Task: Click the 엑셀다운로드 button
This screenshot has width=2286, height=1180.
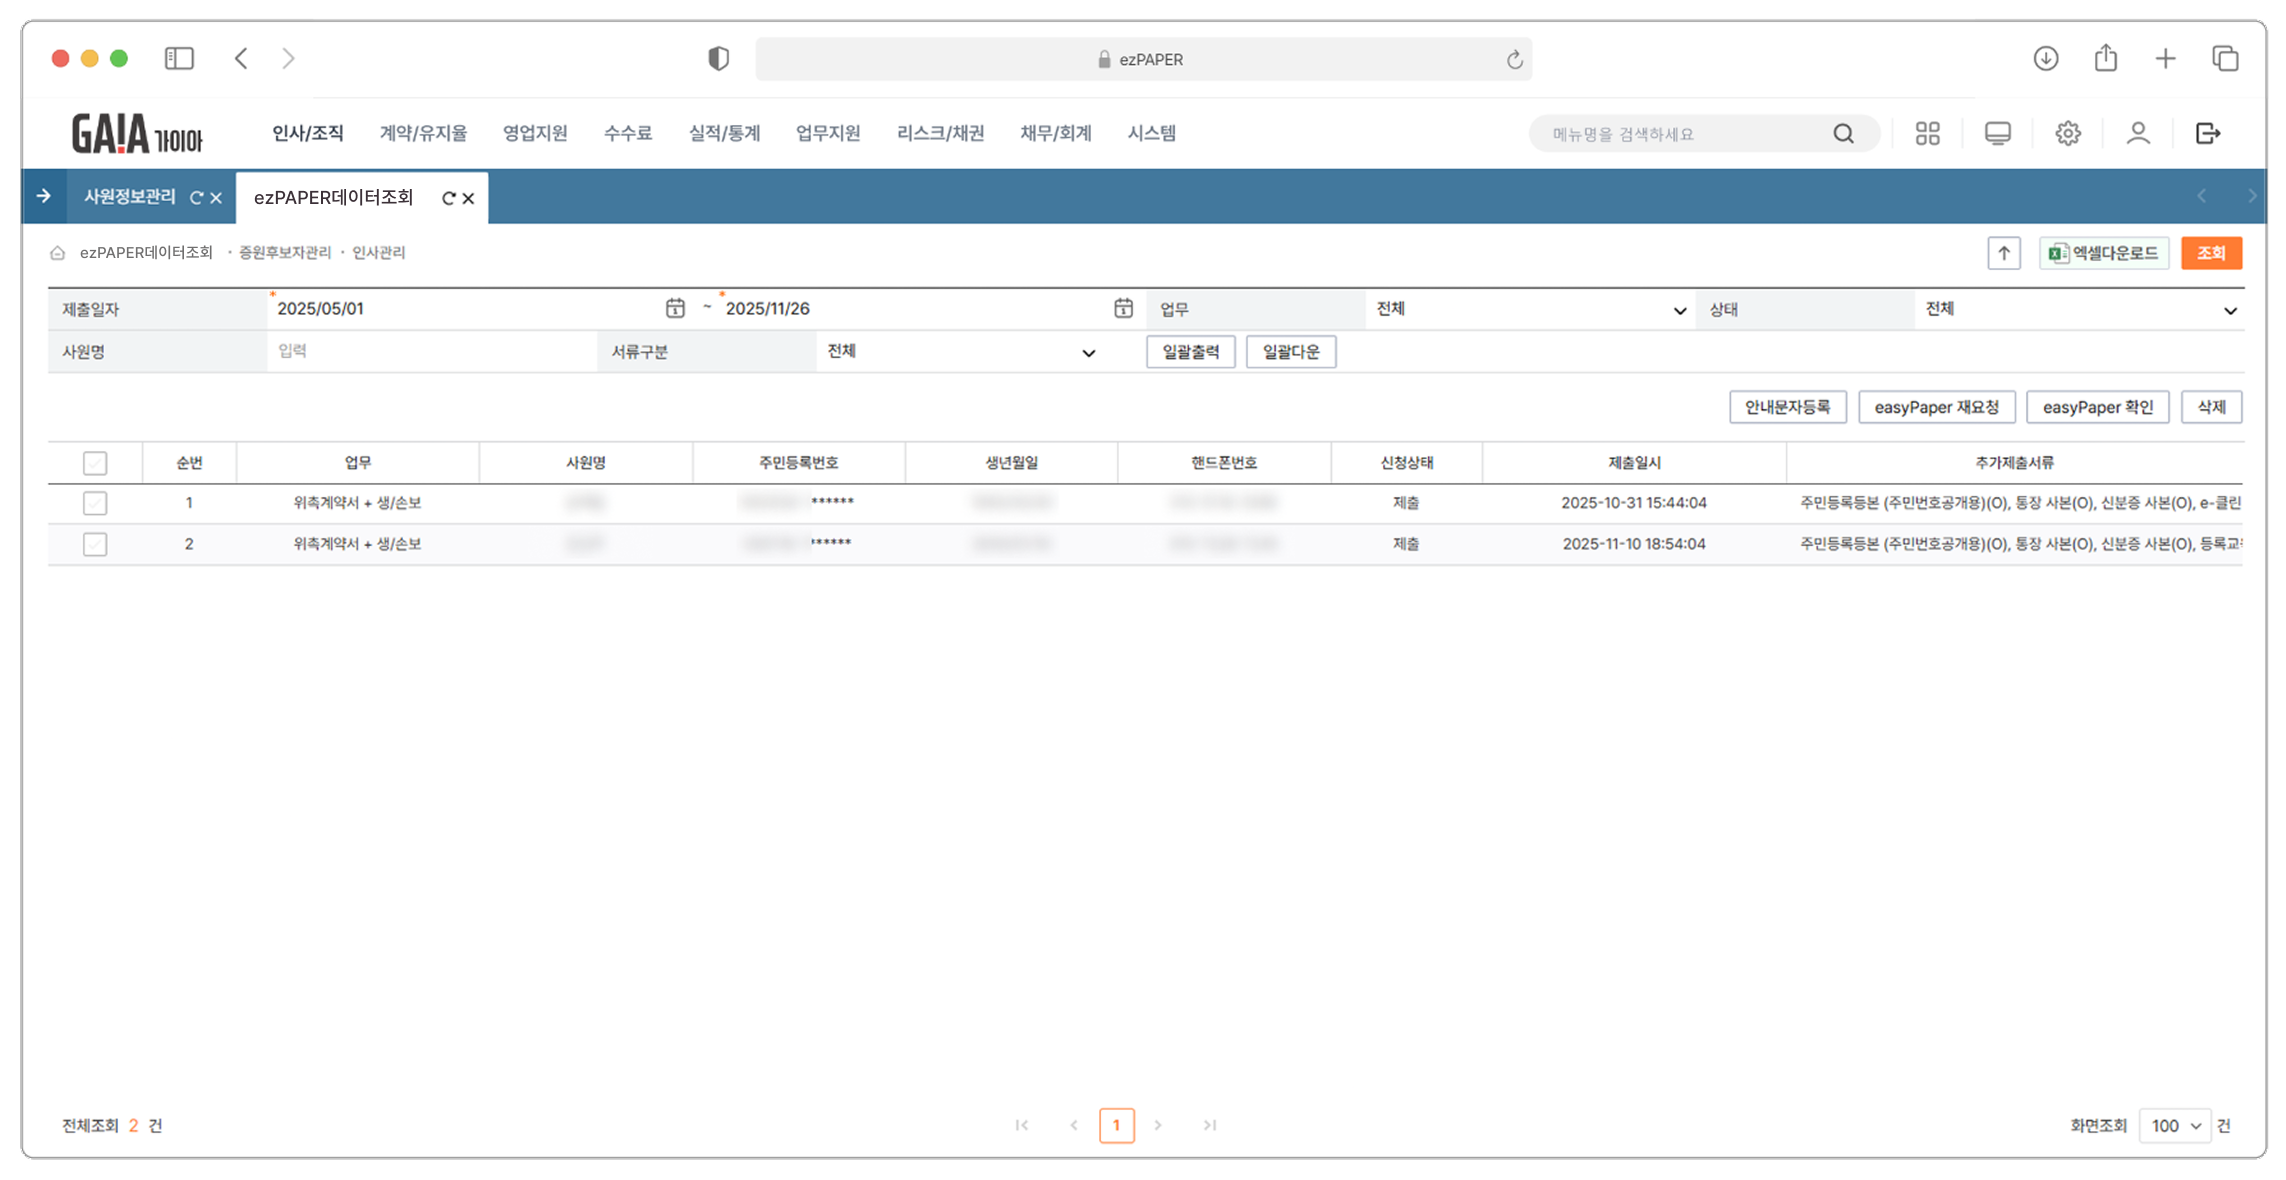Action: [2103, 253]
